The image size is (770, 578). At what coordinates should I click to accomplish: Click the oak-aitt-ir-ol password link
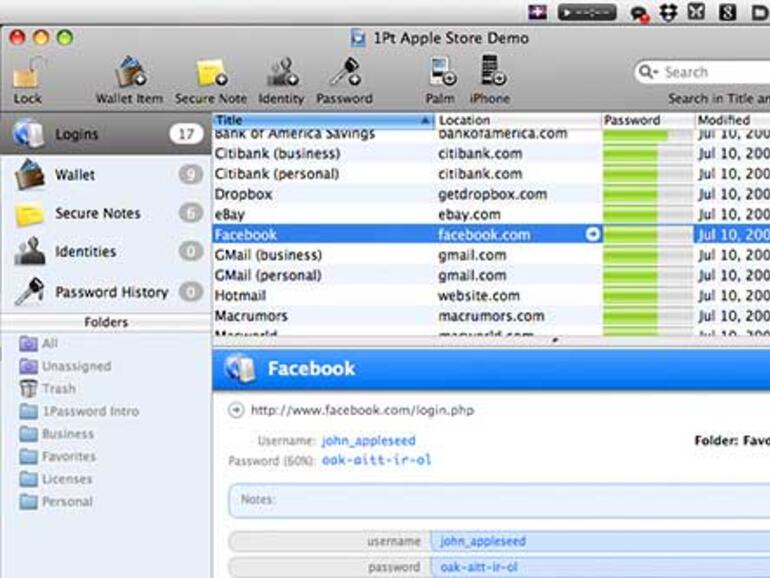click(x=377, y=460)
